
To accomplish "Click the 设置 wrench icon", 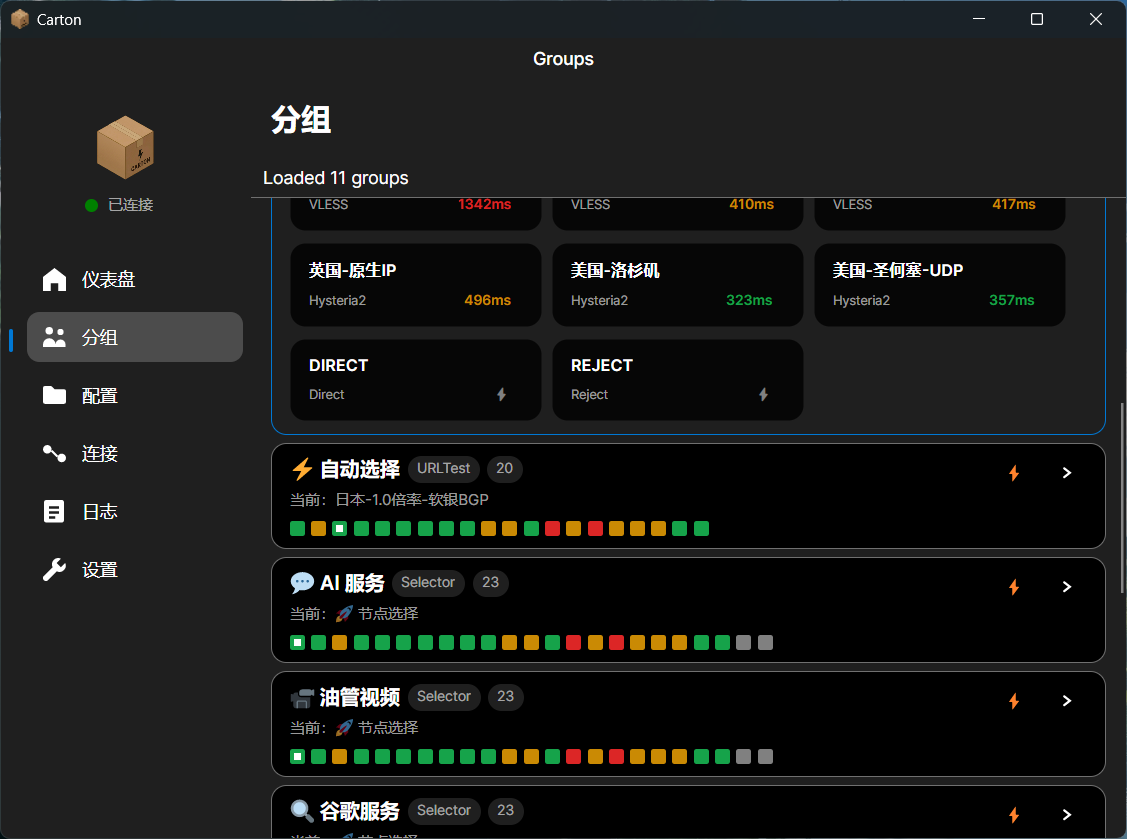I will pyautogui.click(x=54, y=569).
